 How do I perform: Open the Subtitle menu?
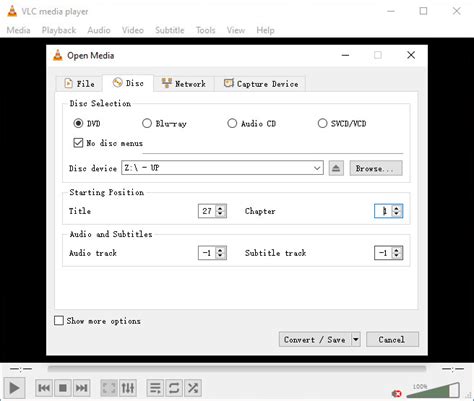[169, 30]
